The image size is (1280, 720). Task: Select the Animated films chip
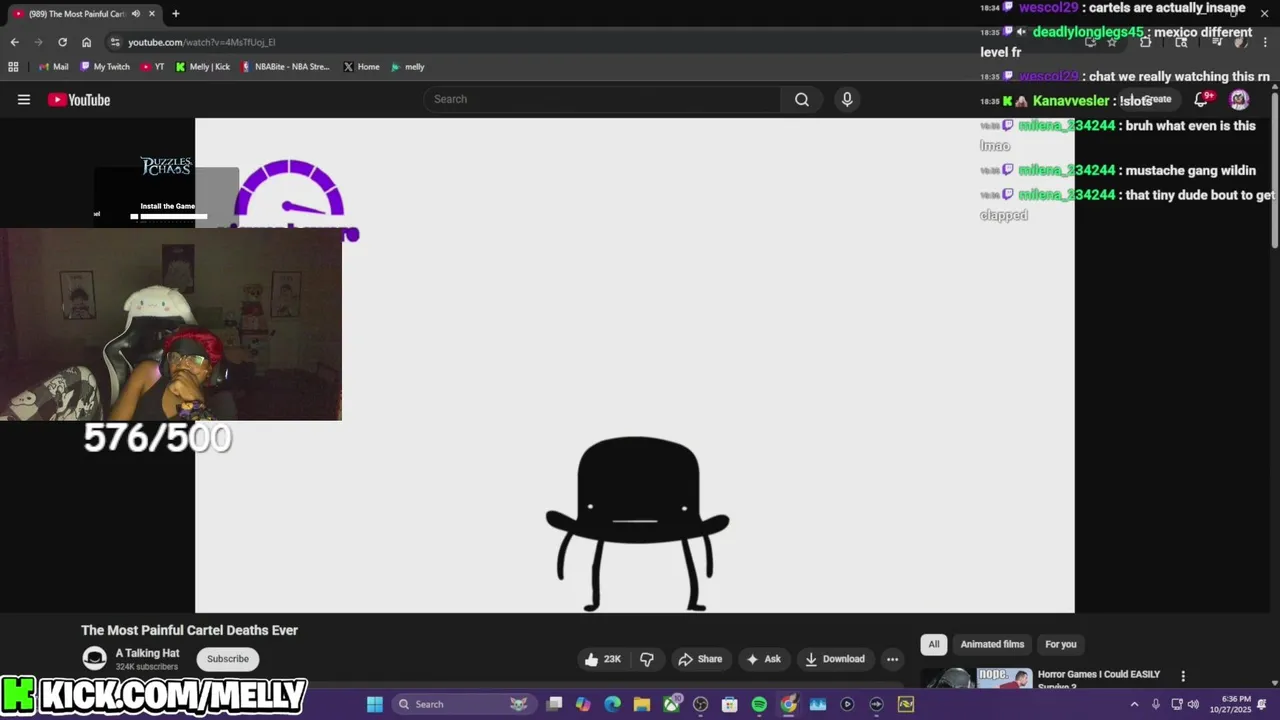pos(992,644)
